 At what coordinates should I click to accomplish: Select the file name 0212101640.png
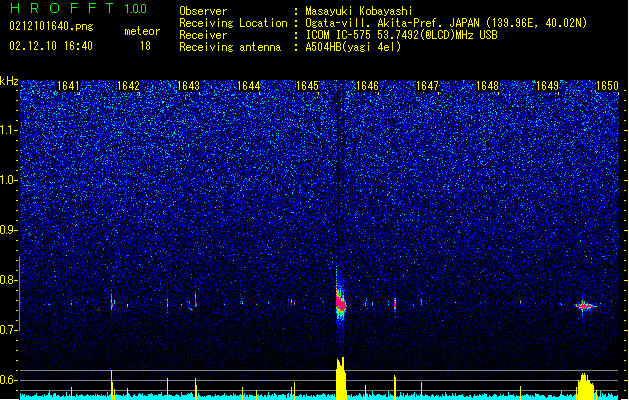(x=51, y=26)
